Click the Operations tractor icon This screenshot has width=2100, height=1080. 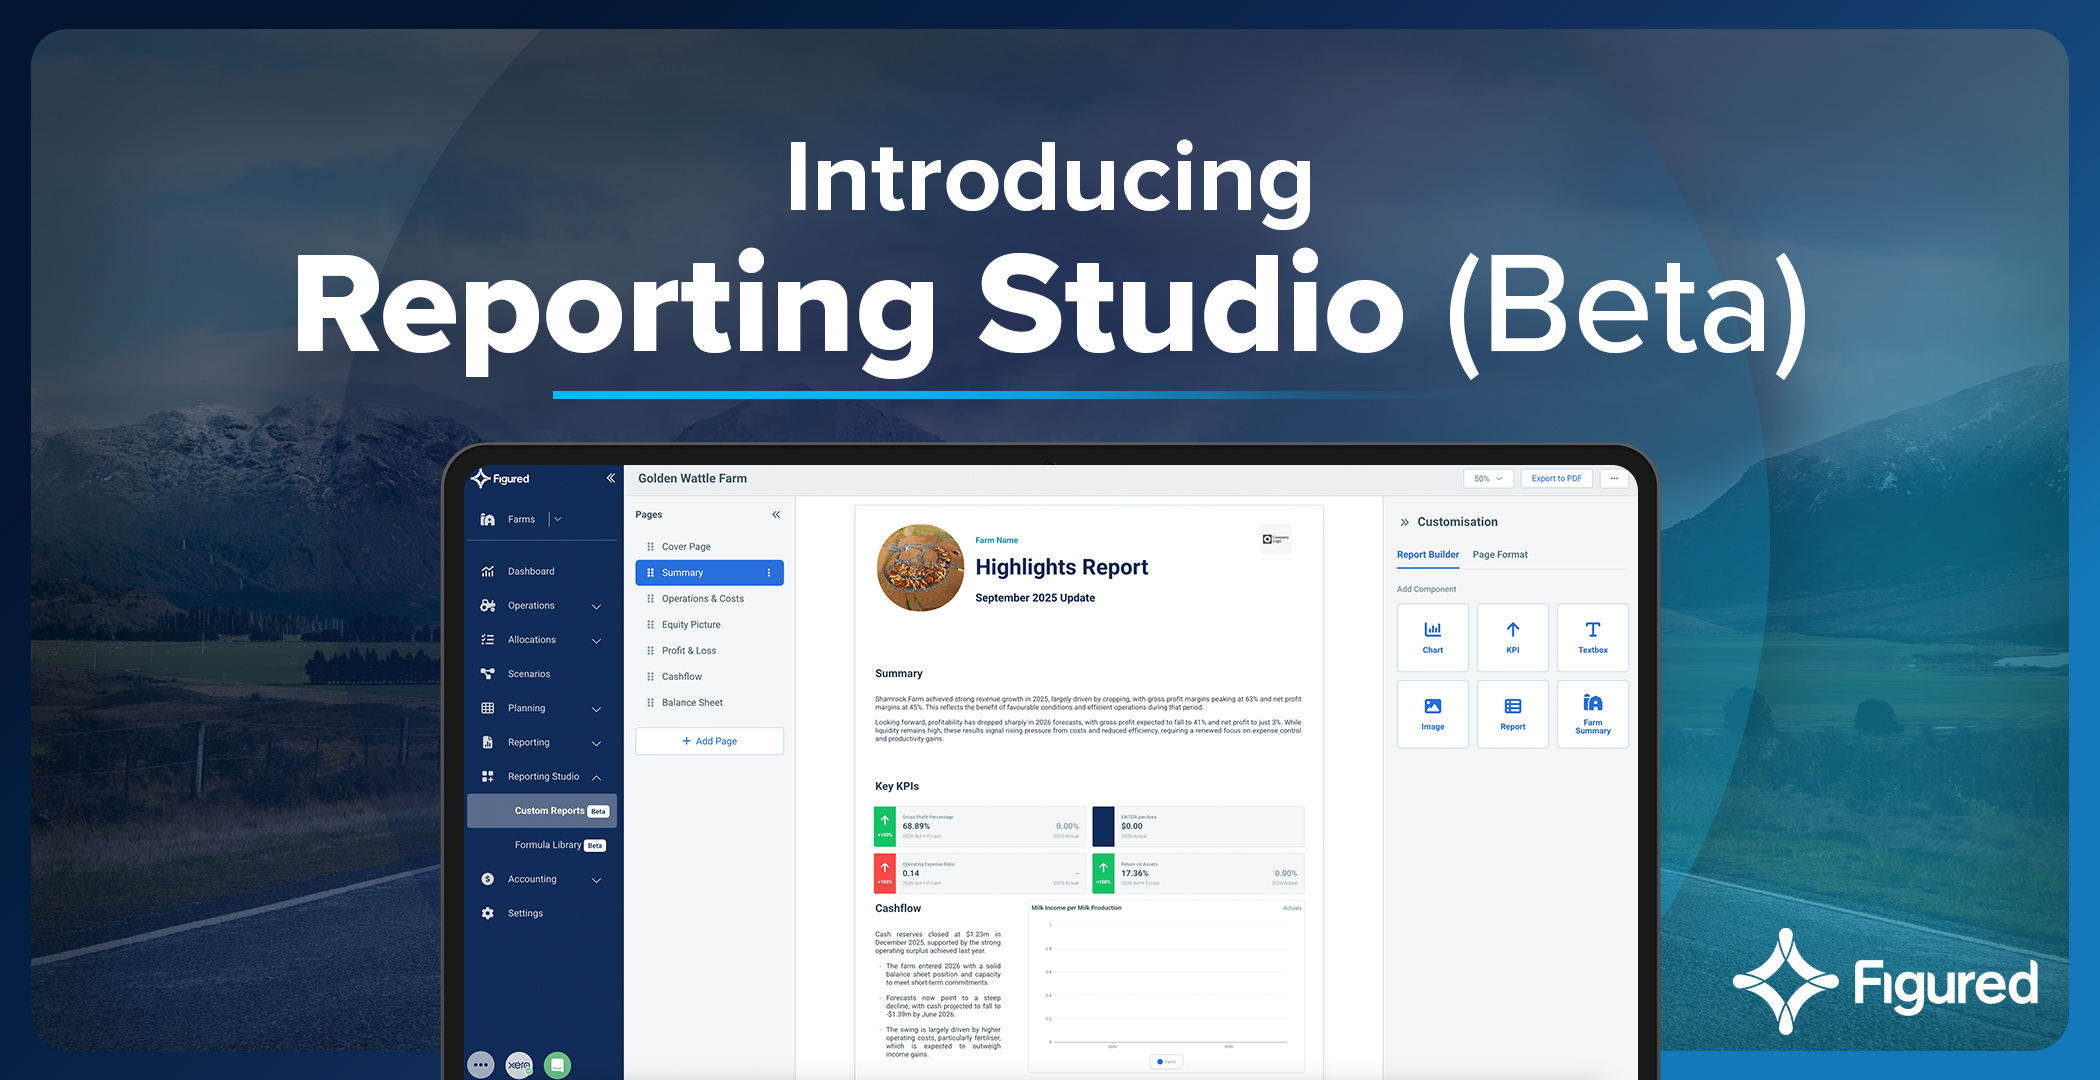[x=487, y=605]
